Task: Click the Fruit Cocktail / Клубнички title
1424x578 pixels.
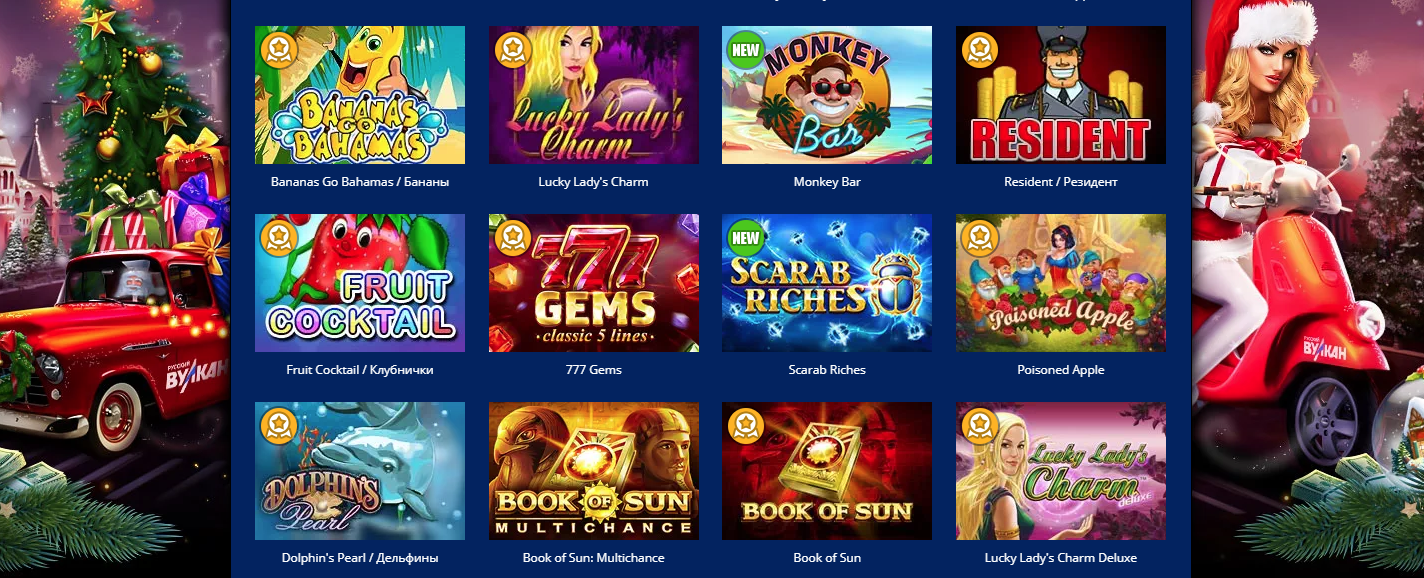Action: click(x=360, y=370)
